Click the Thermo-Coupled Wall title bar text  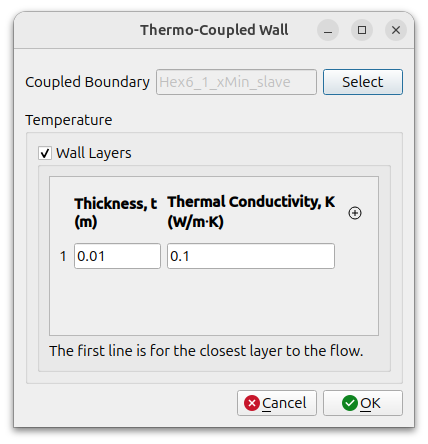point(214,30)
